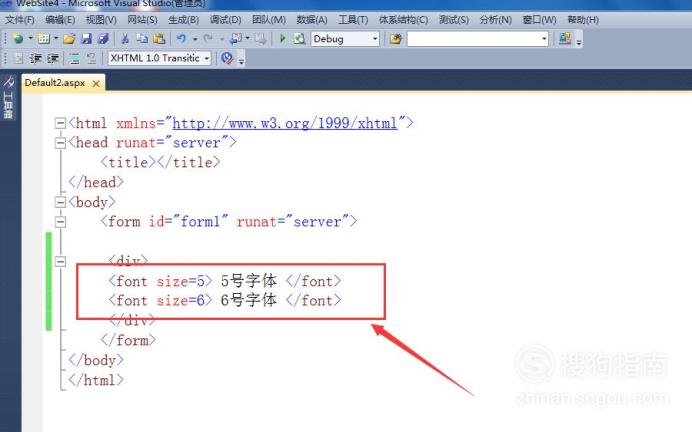692x432 pixels.
Task: Open the HTML toolbar options arrow
Action: click(x=241, y=60)
